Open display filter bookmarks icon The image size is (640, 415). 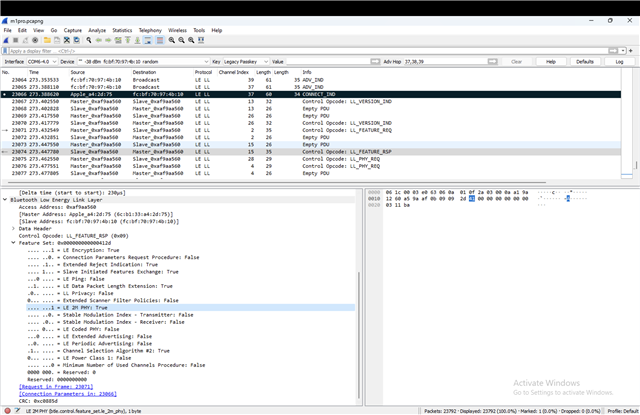pyautogui.click(x=5, y=51)
